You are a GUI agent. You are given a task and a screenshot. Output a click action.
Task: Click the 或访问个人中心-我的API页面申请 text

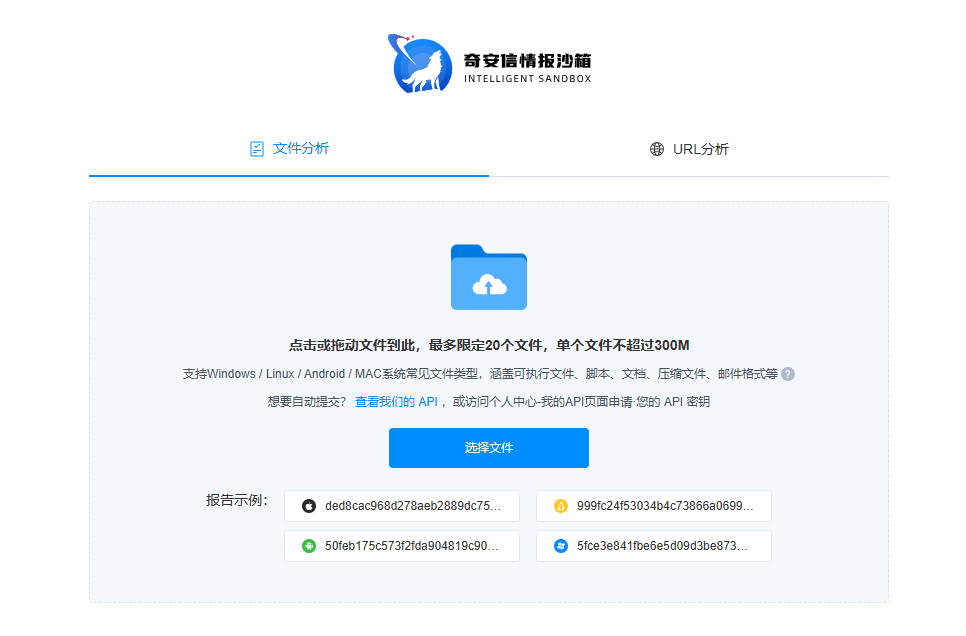click(542, 402)
